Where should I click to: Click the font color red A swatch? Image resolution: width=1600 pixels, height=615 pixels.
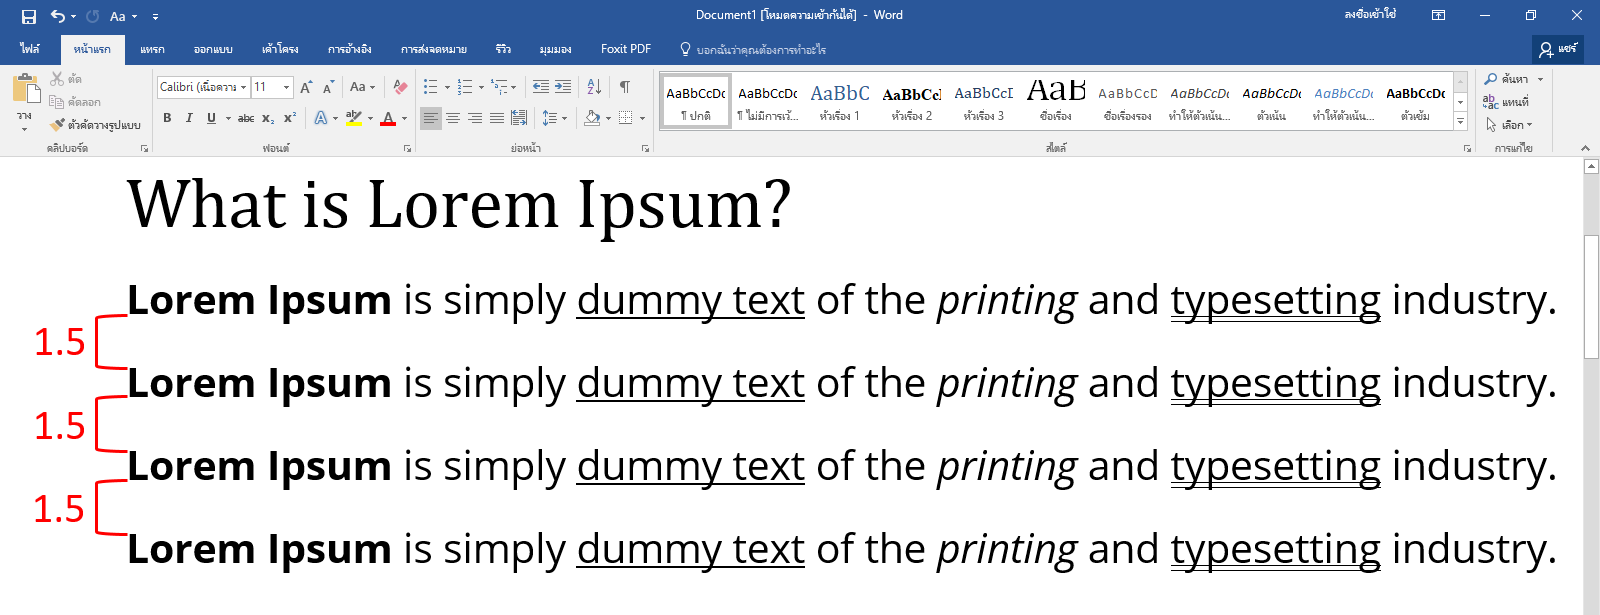click(x=388, y=118)
